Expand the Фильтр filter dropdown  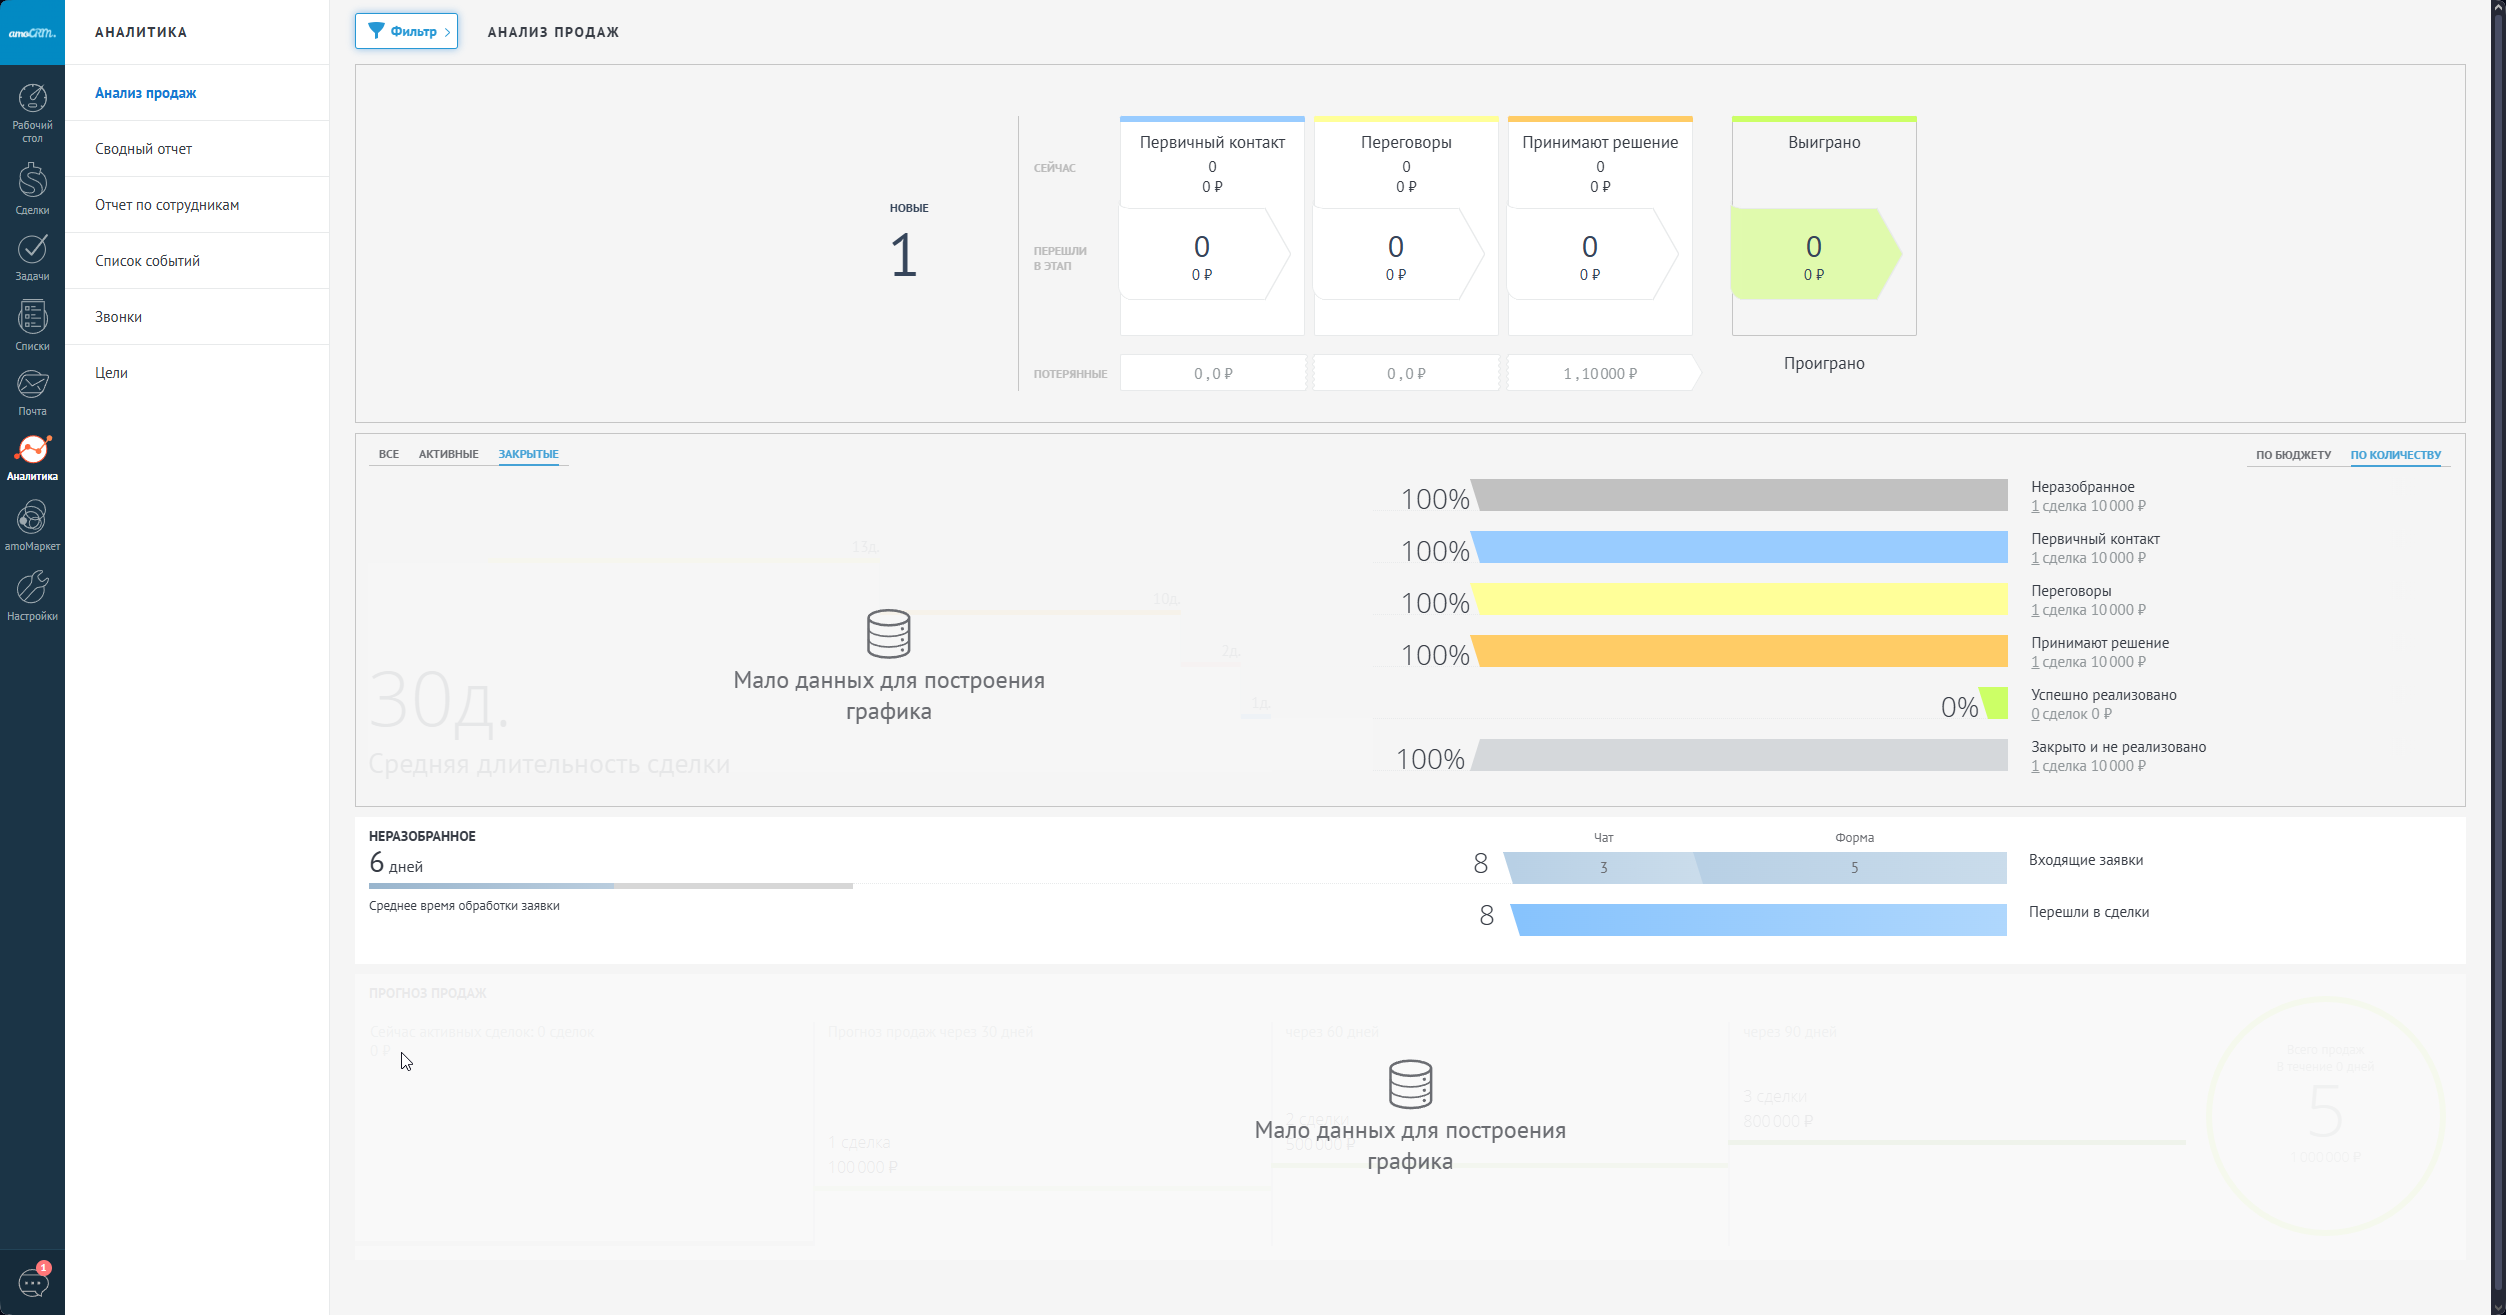tap(407, 31)
